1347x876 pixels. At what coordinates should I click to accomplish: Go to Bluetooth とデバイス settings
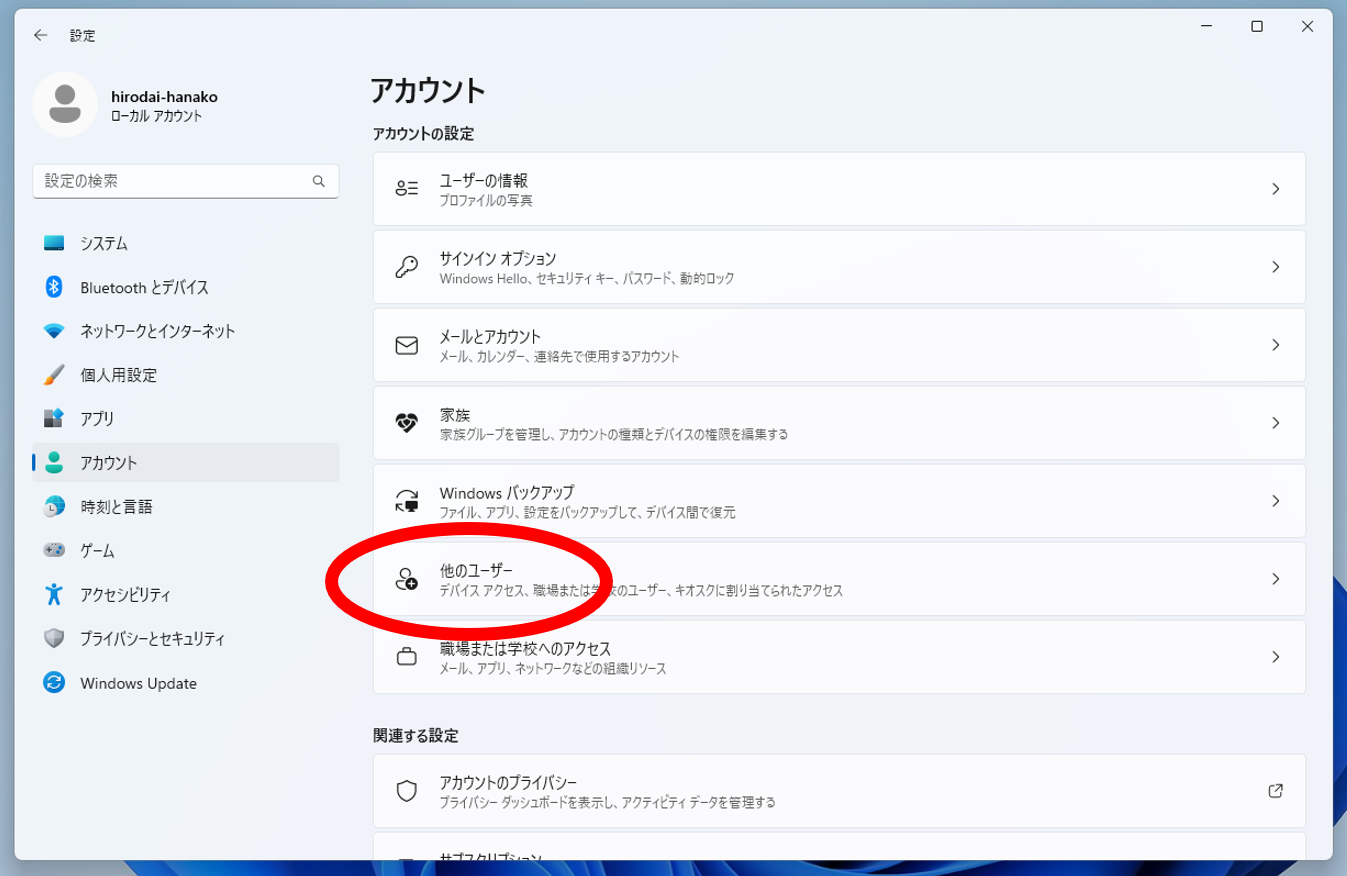click(x=186, y=287)
